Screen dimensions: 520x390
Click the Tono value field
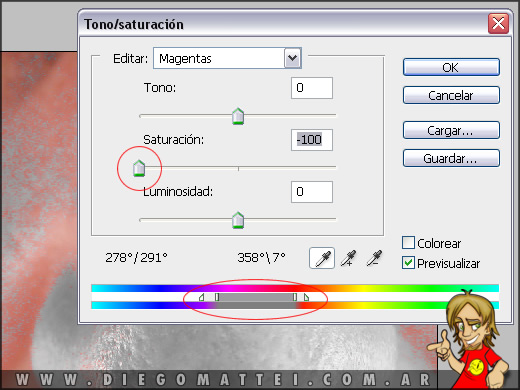pyautogui.click(x=312, y=88)
